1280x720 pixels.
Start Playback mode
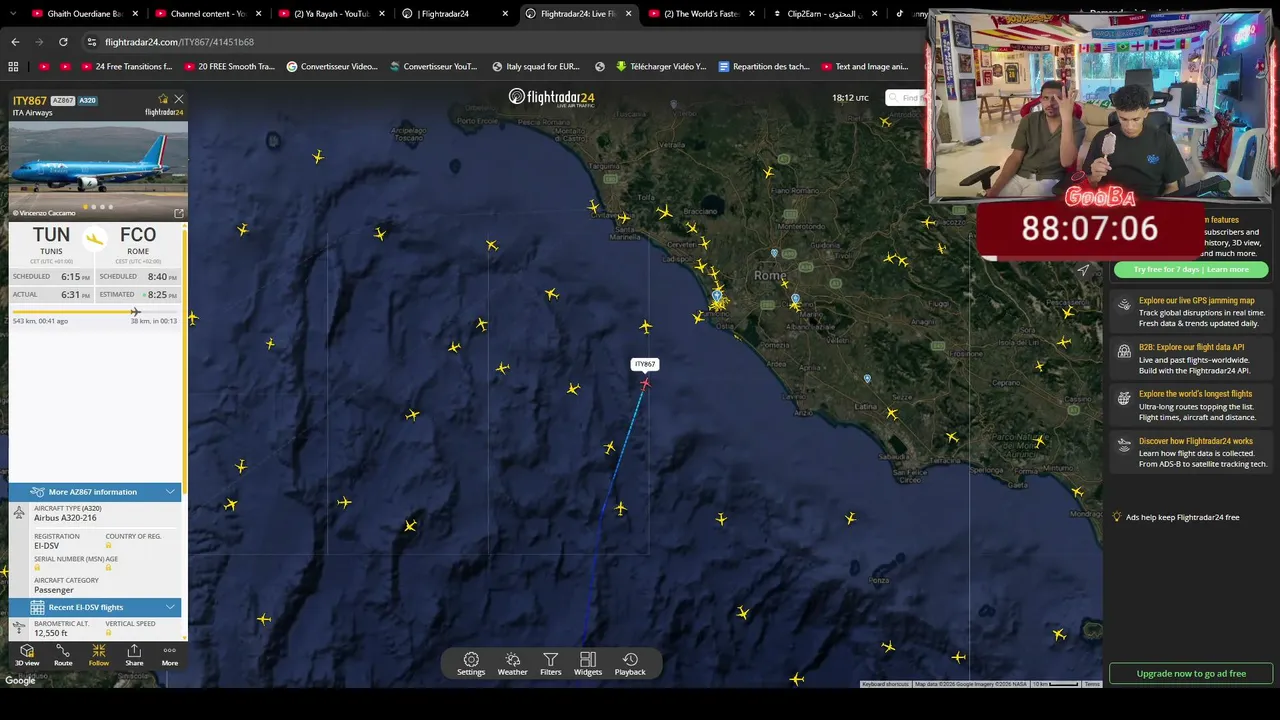pos(630,664)
